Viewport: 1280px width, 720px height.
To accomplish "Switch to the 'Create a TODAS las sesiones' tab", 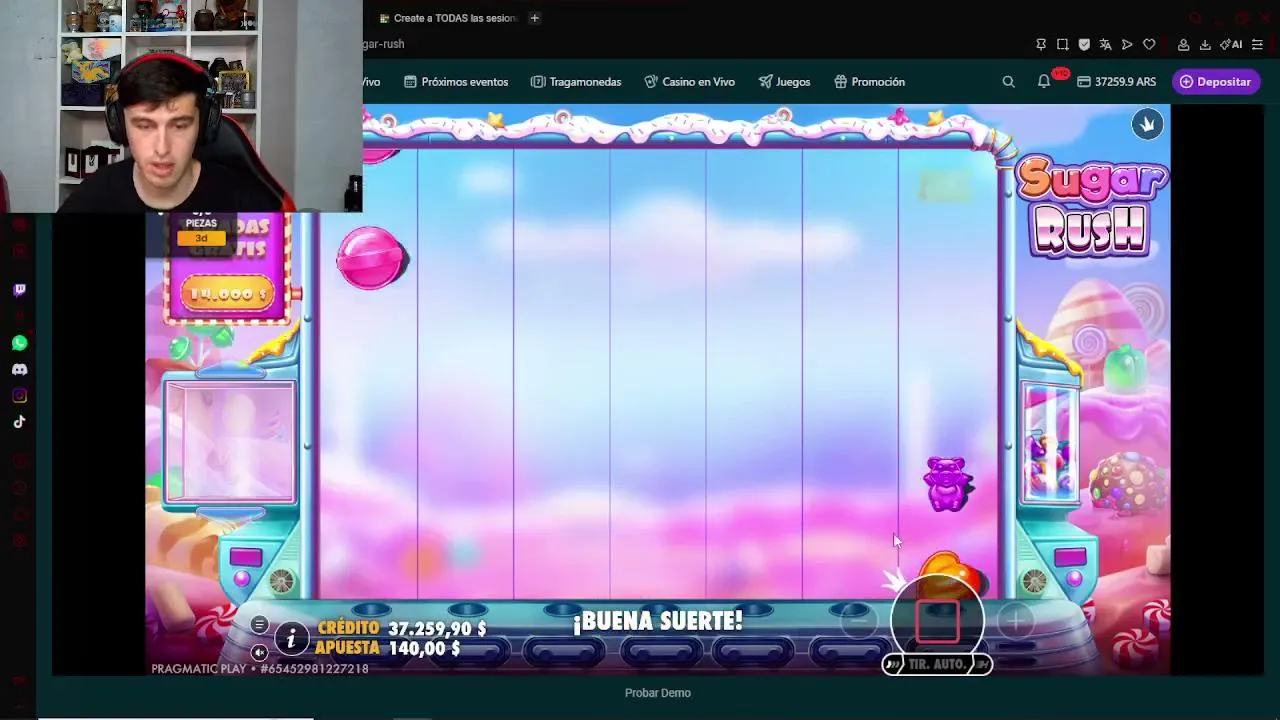I will tap(448, 18).
